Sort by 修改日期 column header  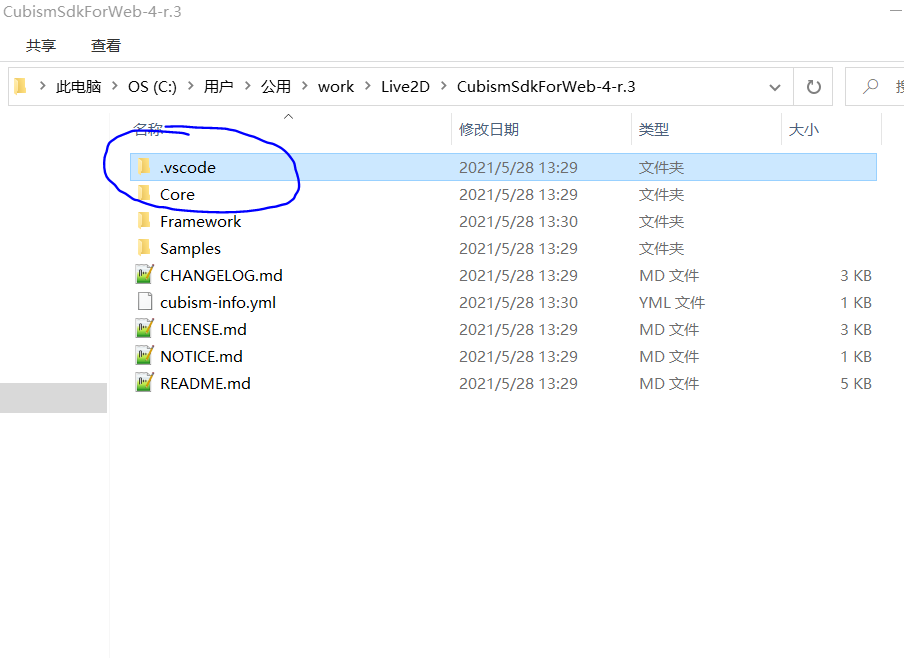click(489, 130)
